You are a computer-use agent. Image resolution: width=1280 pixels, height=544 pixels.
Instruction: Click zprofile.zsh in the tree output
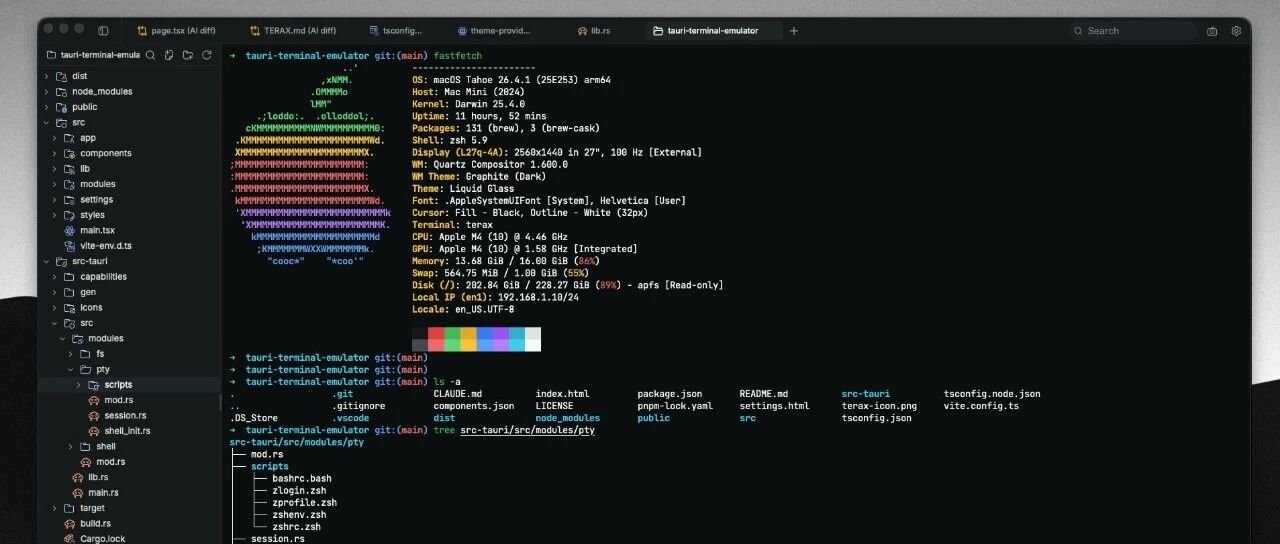tap(304, 502)
